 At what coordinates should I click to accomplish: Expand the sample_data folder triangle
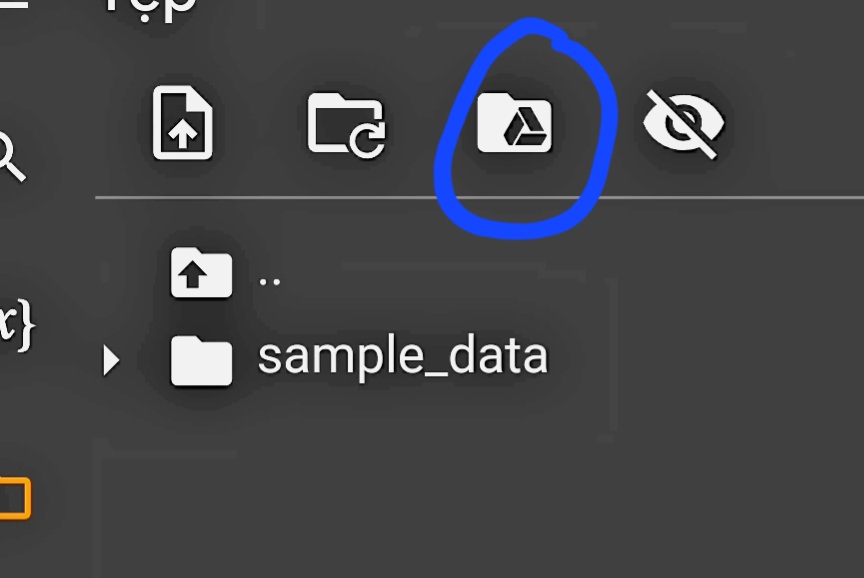point(111,361)
